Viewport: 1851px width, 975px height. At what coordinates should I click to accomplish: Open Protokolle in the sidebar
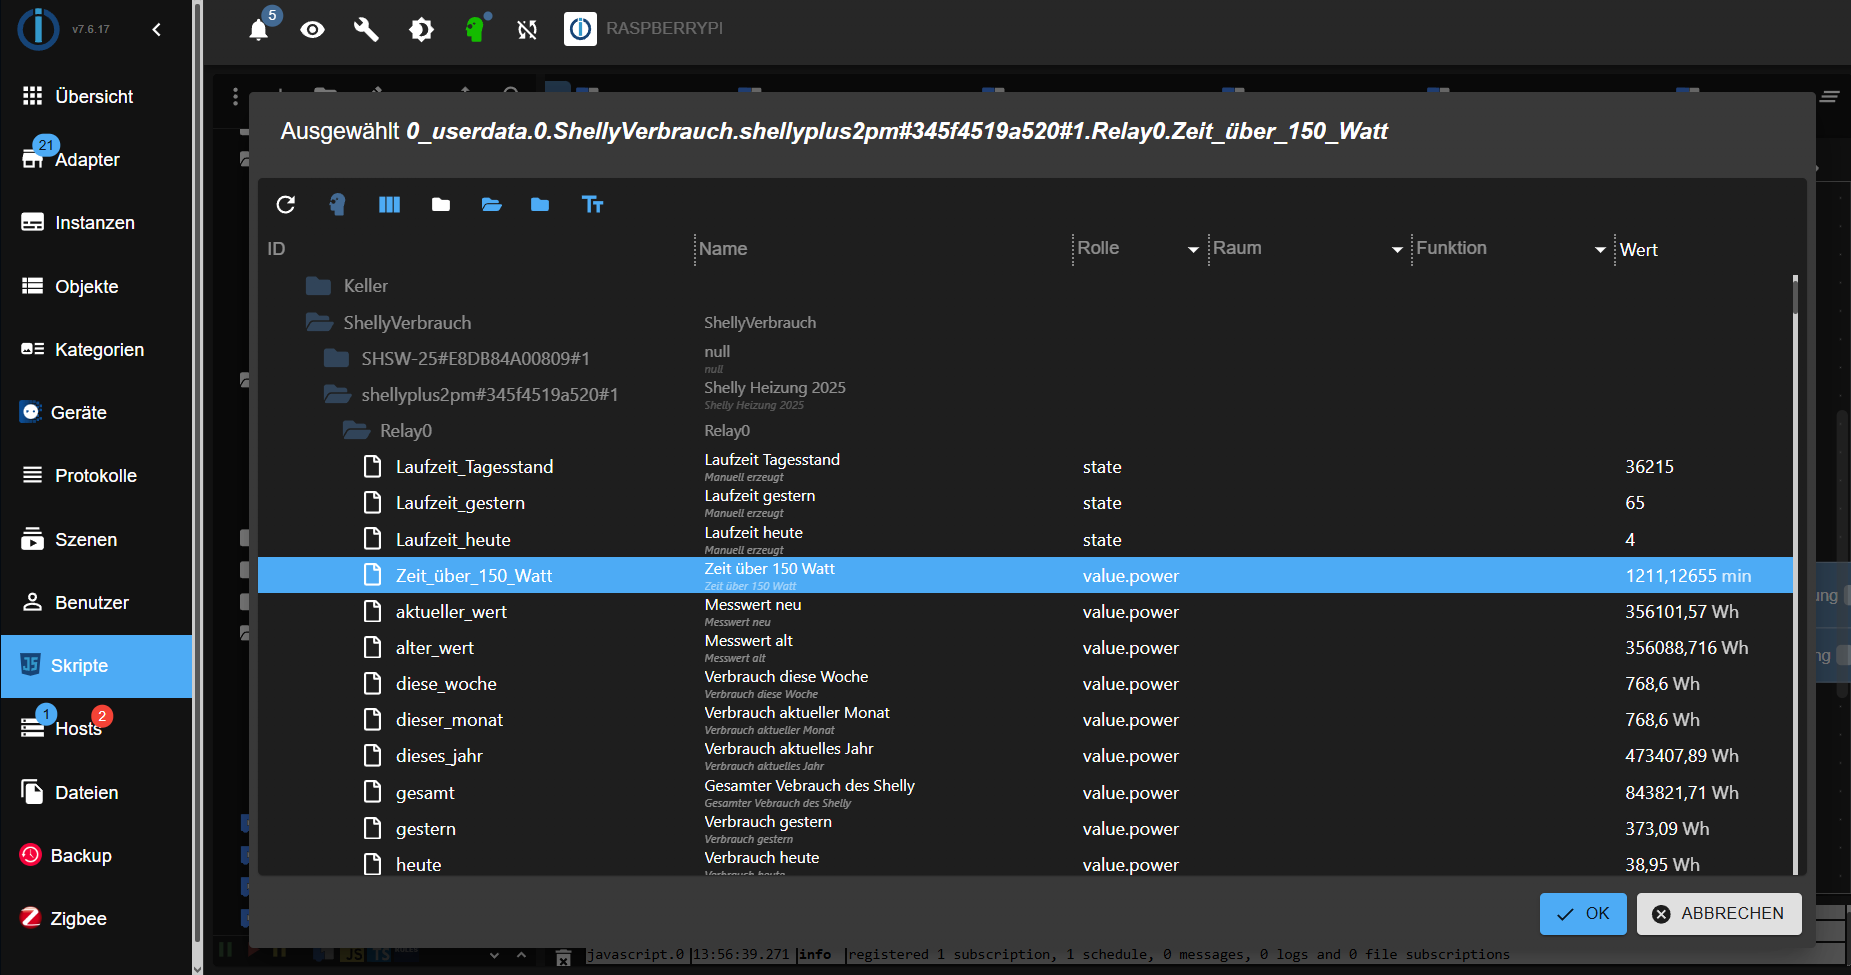pyautogui.click(x=96, y=475)
